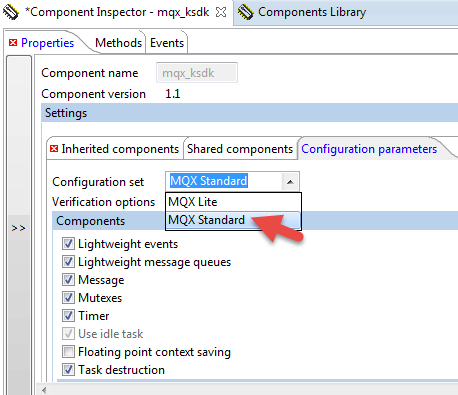Click the red error icon beside Properties

13,43
